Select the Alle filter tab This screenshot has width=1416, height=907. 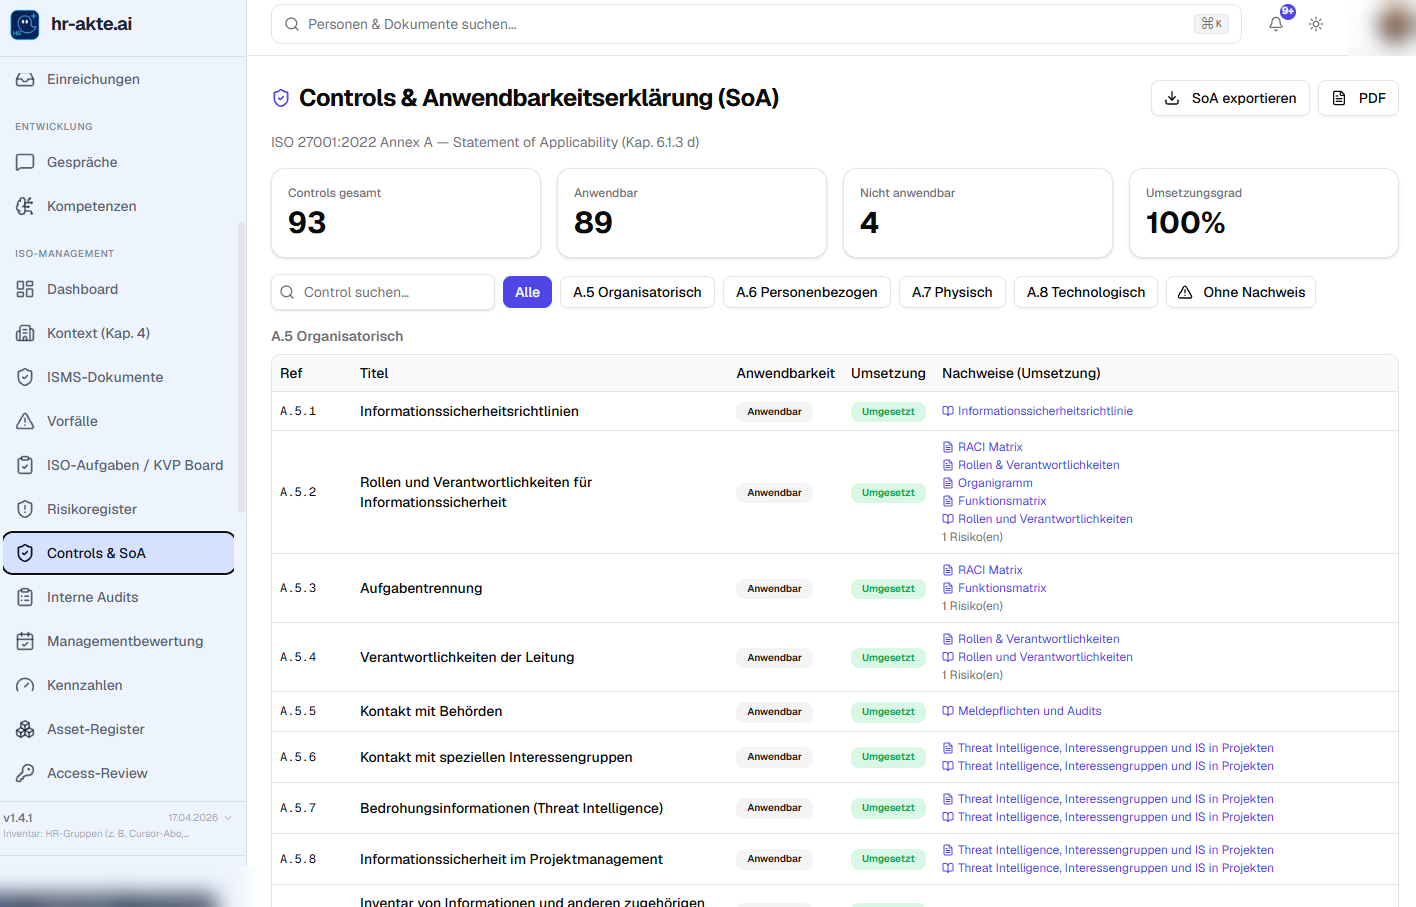[527, 292]
